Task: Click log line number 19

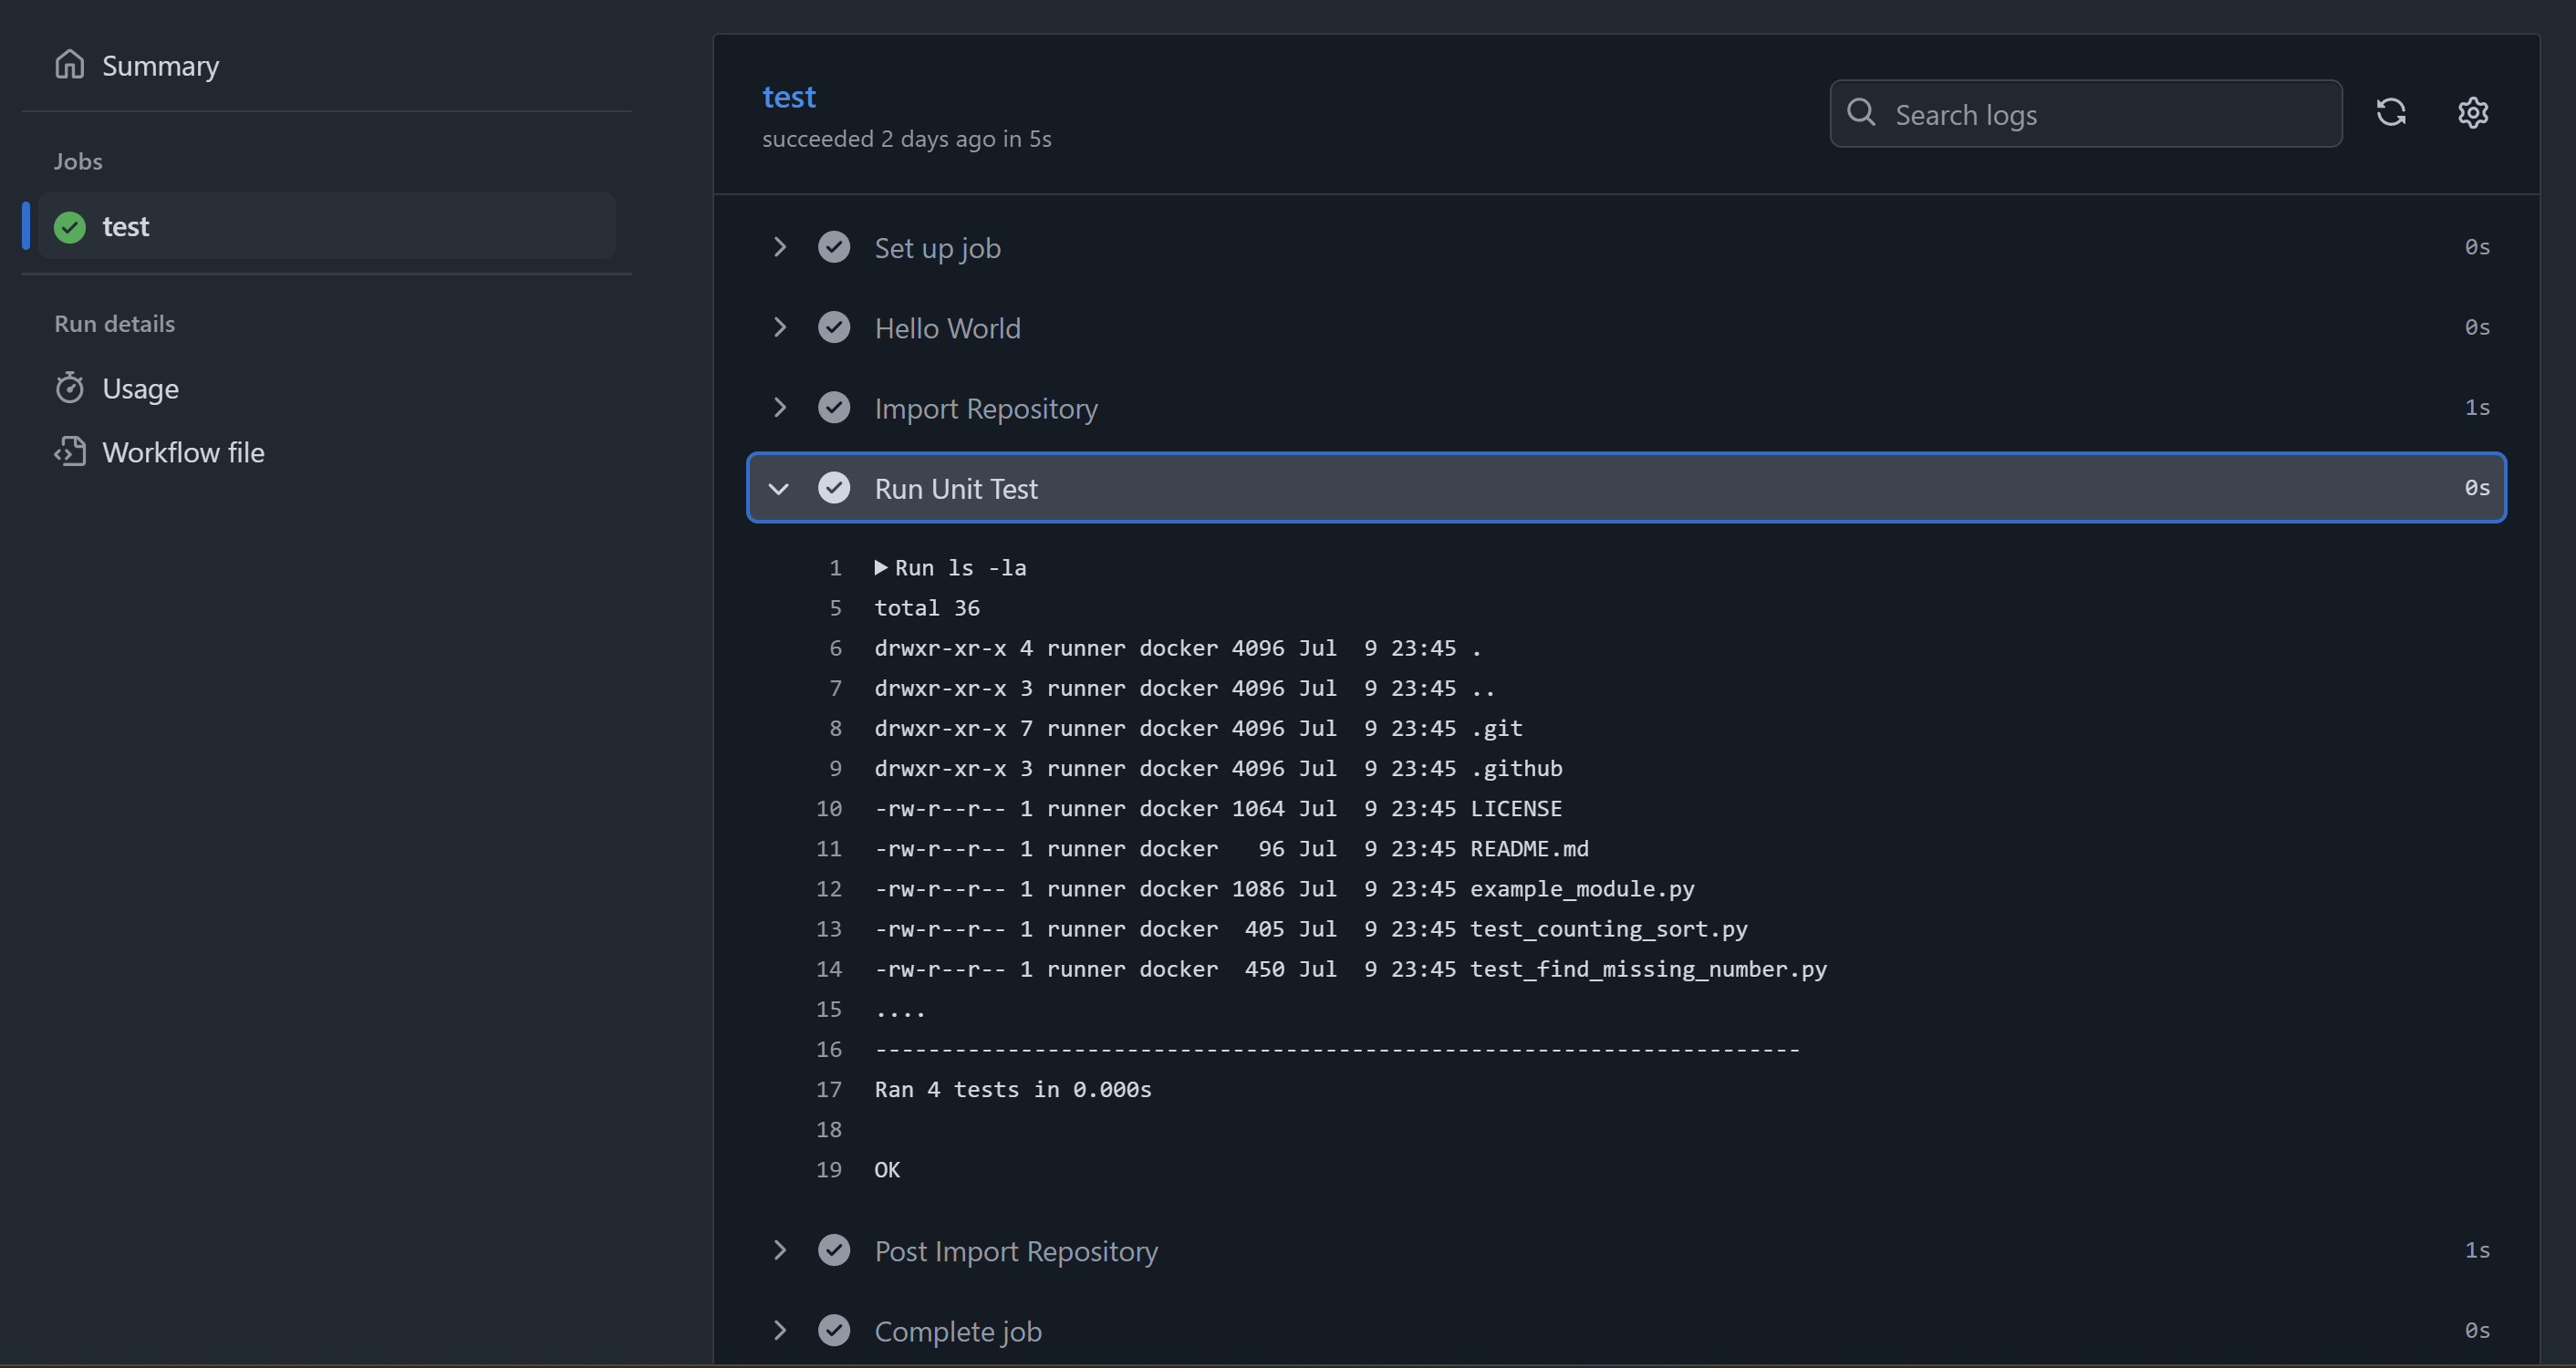Action: [829, 1169]
